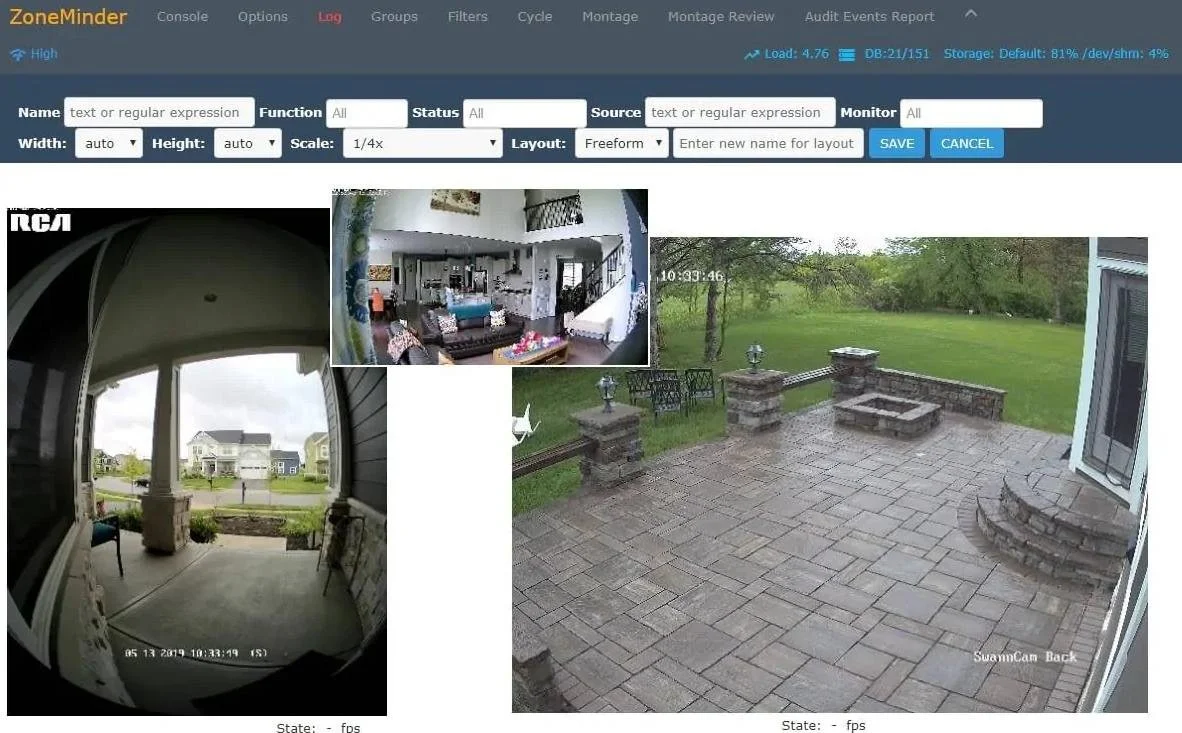Click the load trend graph icon
1182x733 pixels.
point(752,54)
